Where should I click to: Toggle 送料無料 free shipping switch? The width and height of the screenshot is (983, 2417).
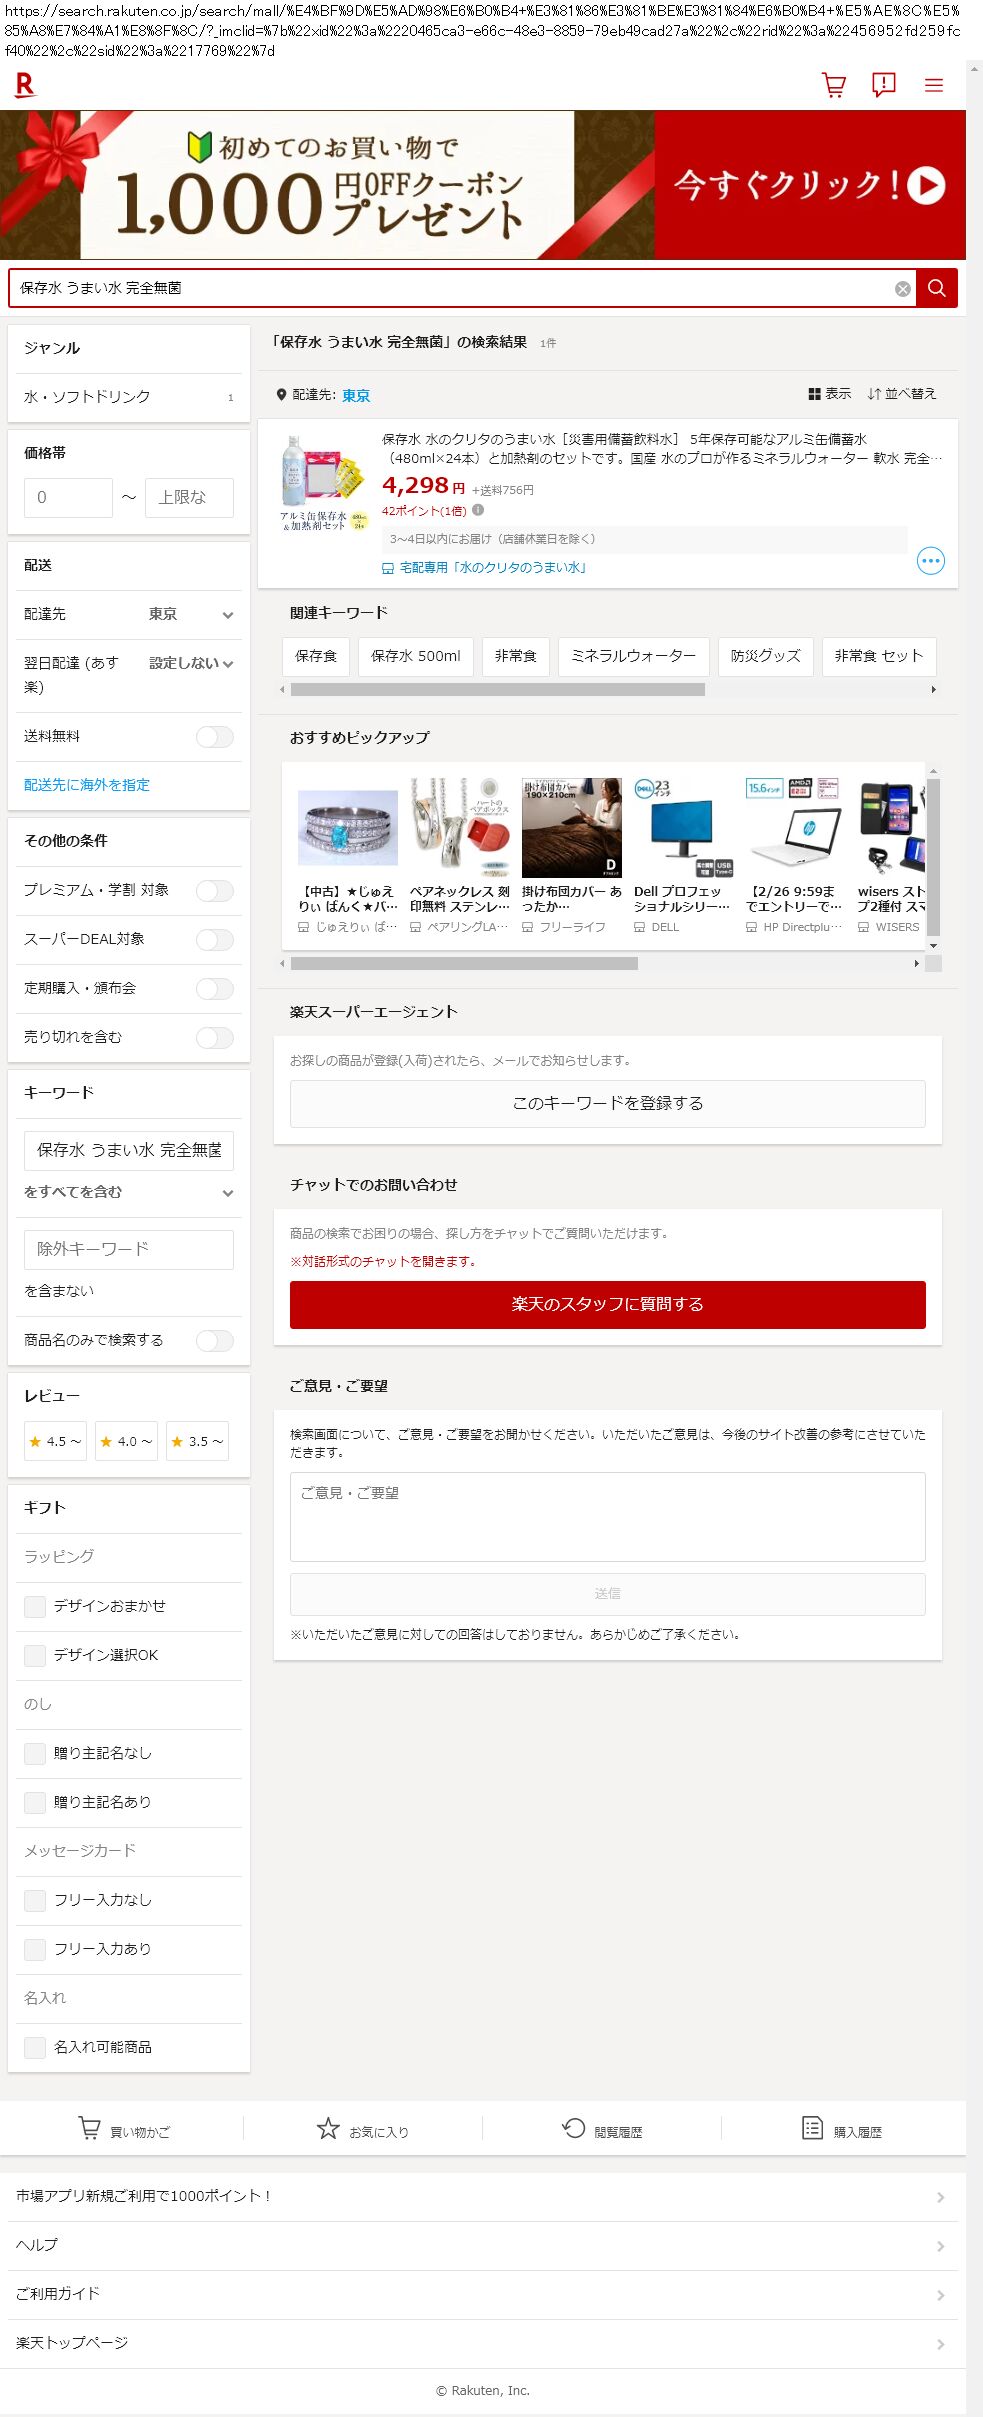[215, 737]
